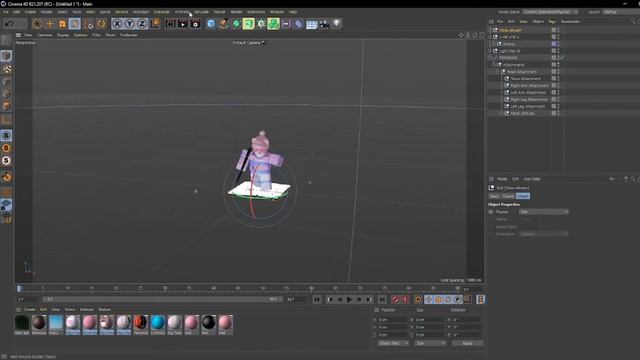This screenshot has height=360, width=640.
Task: Open the Object (Rel) coordinates dropdown
Action: 393,343
